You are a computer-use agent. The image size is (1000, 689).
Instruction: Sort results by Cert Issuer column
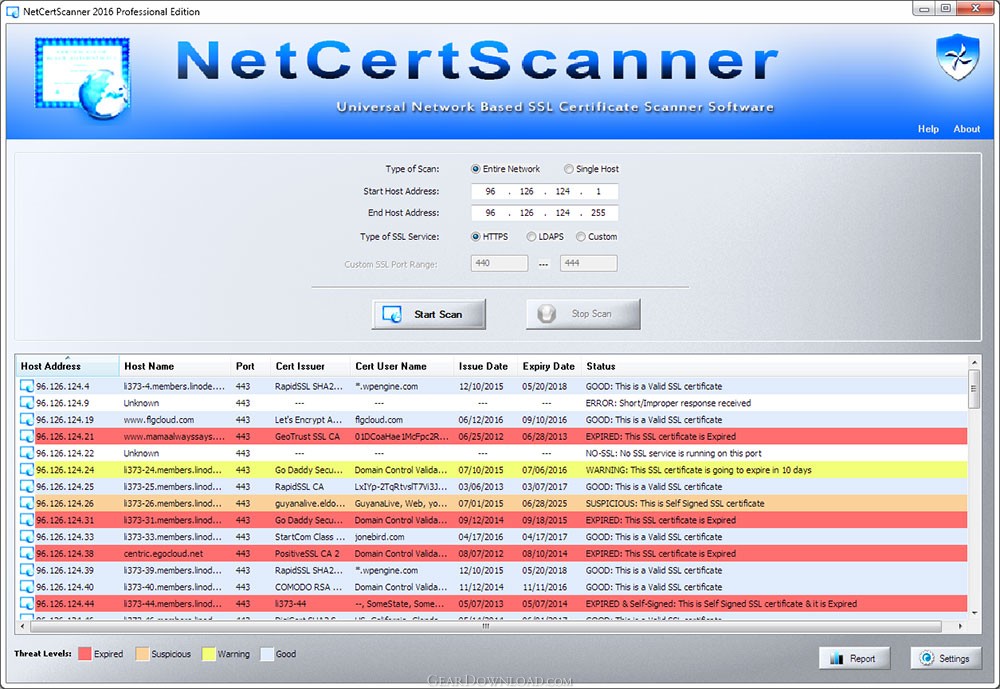point(310,366)
